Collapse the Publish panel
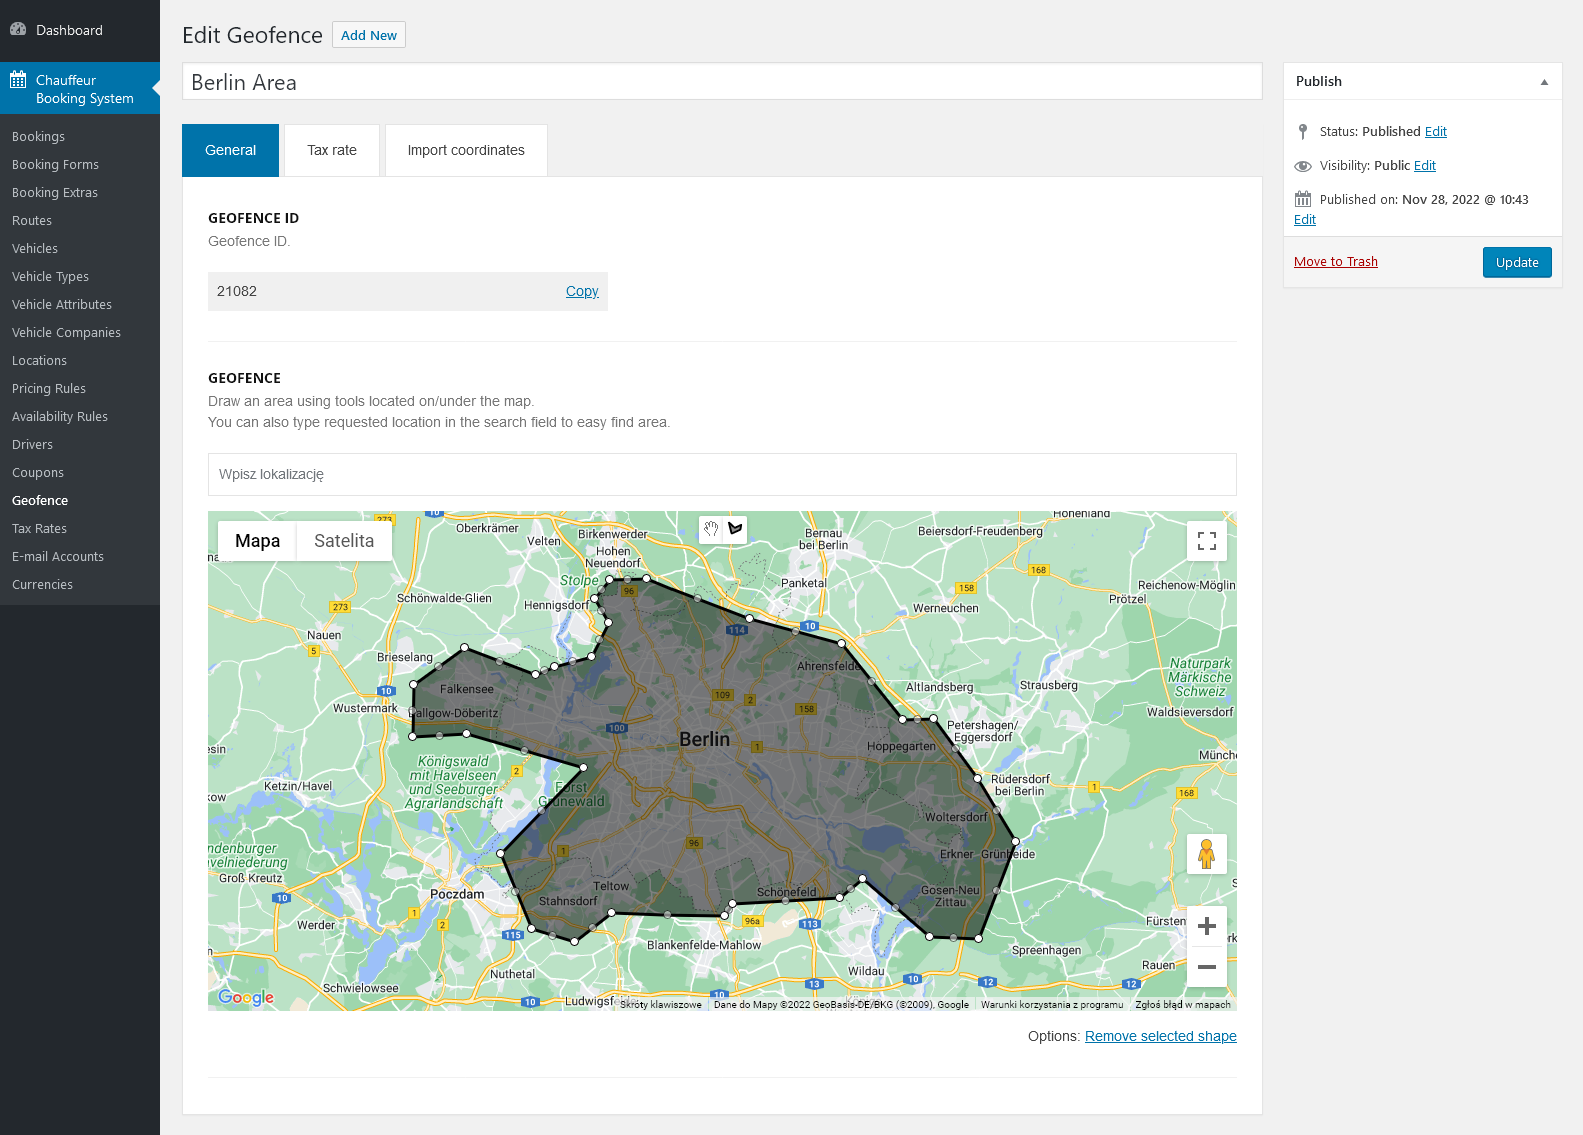Screen dimensions: 1583x1135 click(x=1544, y=82)
